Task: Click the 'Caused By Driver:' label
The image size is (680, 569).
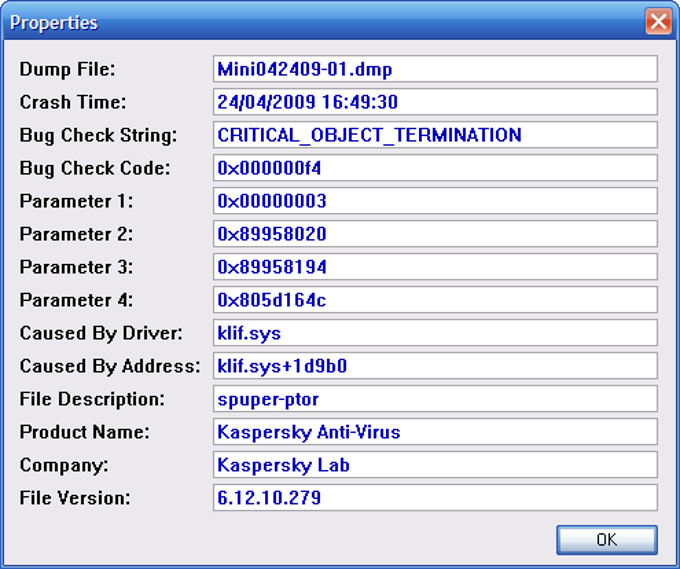Action: (x=101, y=333)
